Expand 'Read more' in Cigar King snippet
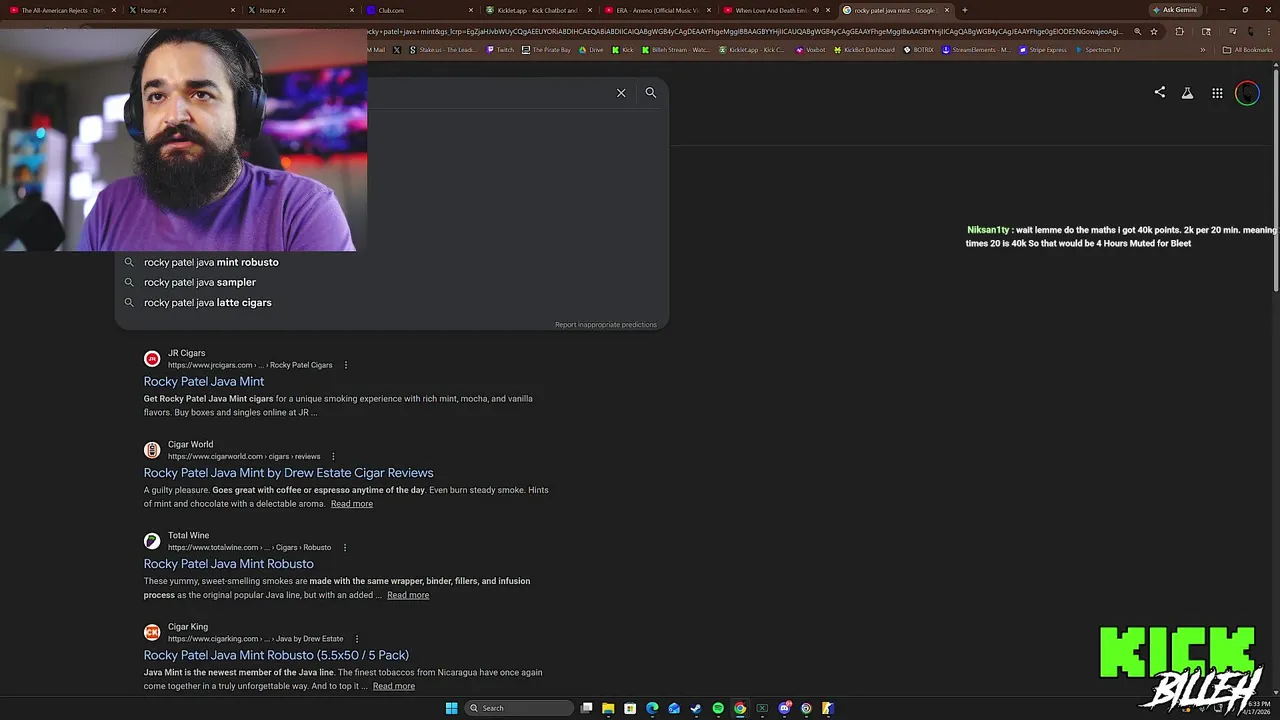This screenshot has width=1280, height=720. click(394, 686)
